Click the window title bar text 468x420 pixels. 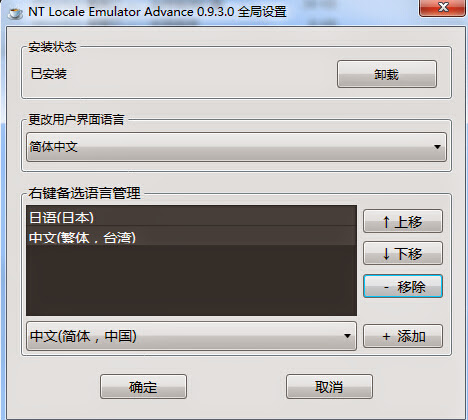[x=157, y=12]
